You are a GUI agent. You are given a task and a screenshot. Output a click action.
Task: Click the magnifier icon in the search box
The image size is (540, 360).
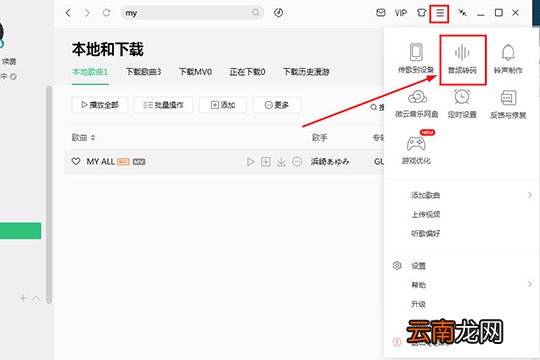coord(256,13)
